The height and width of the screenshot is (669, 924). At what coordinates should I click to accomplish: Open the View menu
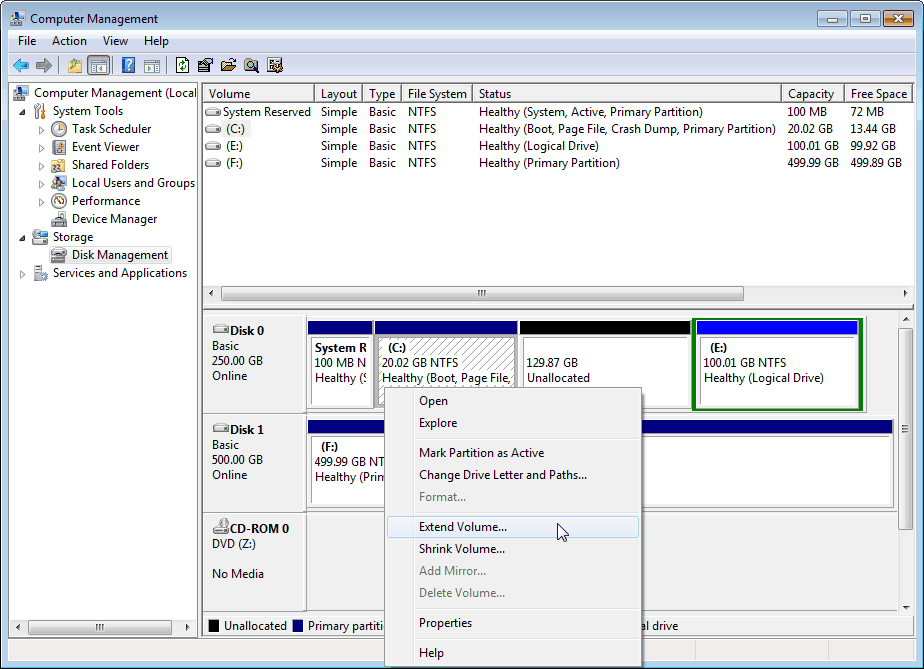coord(115,41)
